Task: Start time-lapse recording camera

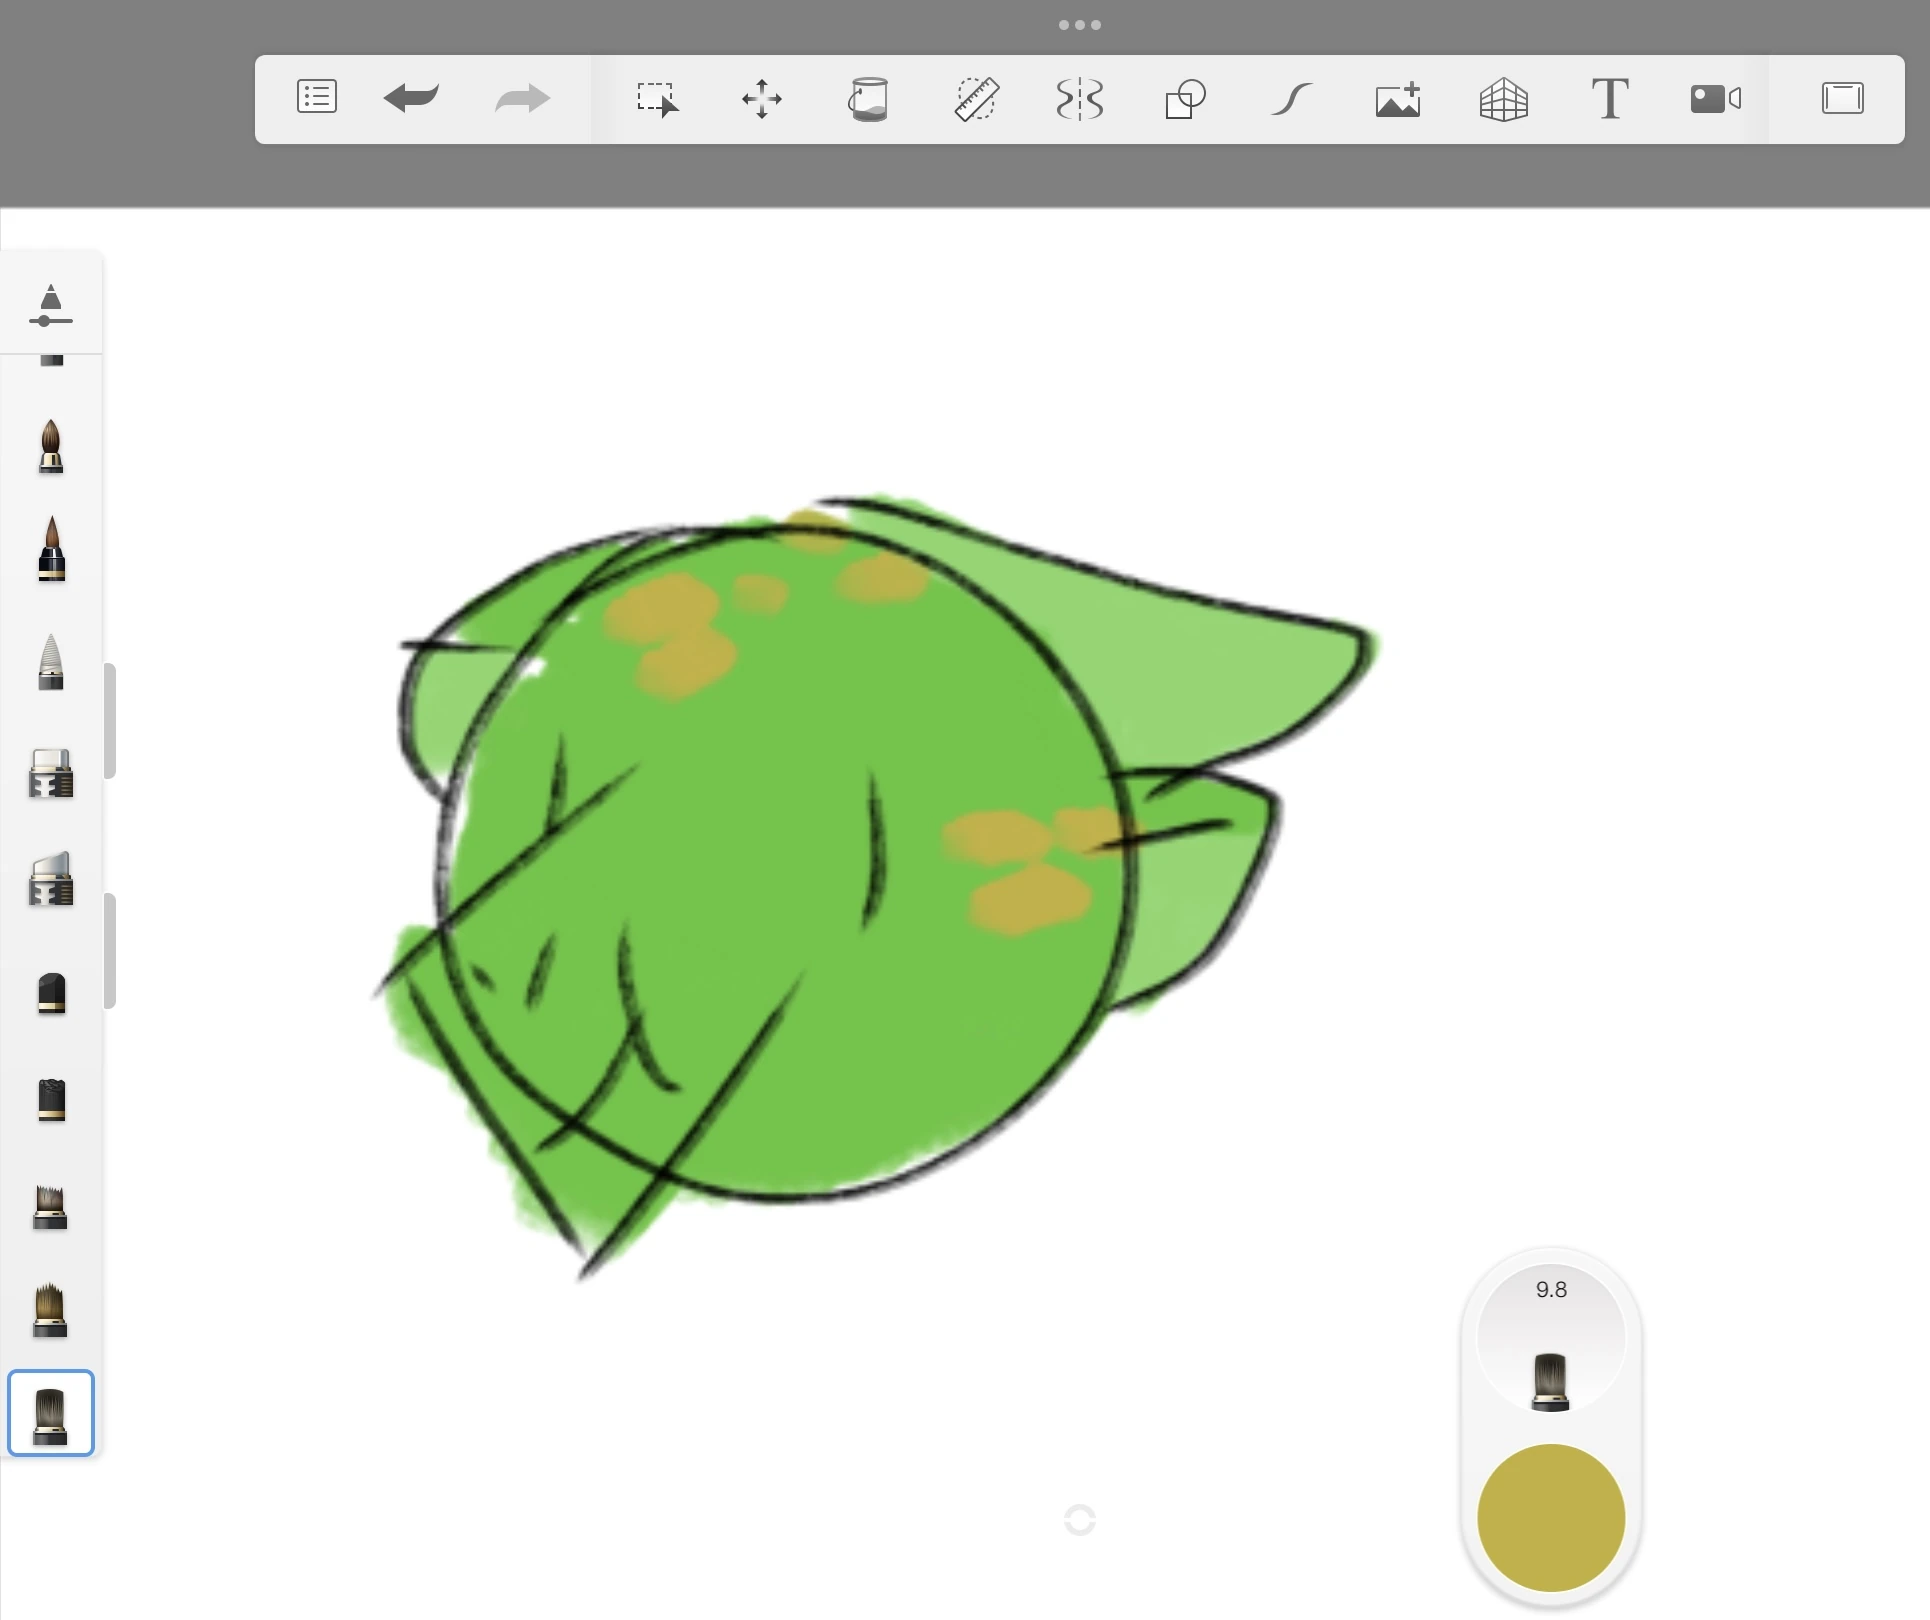Action: [1715, 99]
